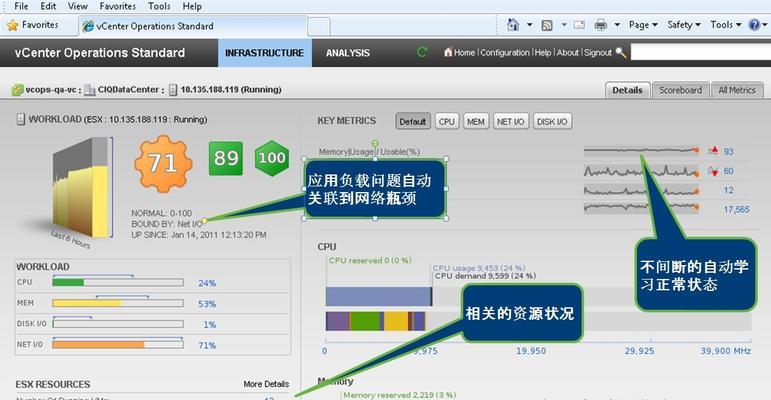Click the green square badge 89
771x400 pixels.
(x=226, y=158)
